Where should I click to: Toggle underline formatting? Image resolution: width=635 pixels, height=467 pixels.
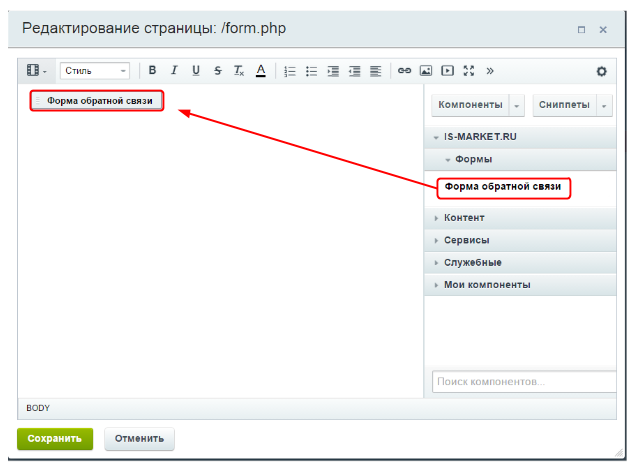195,71
